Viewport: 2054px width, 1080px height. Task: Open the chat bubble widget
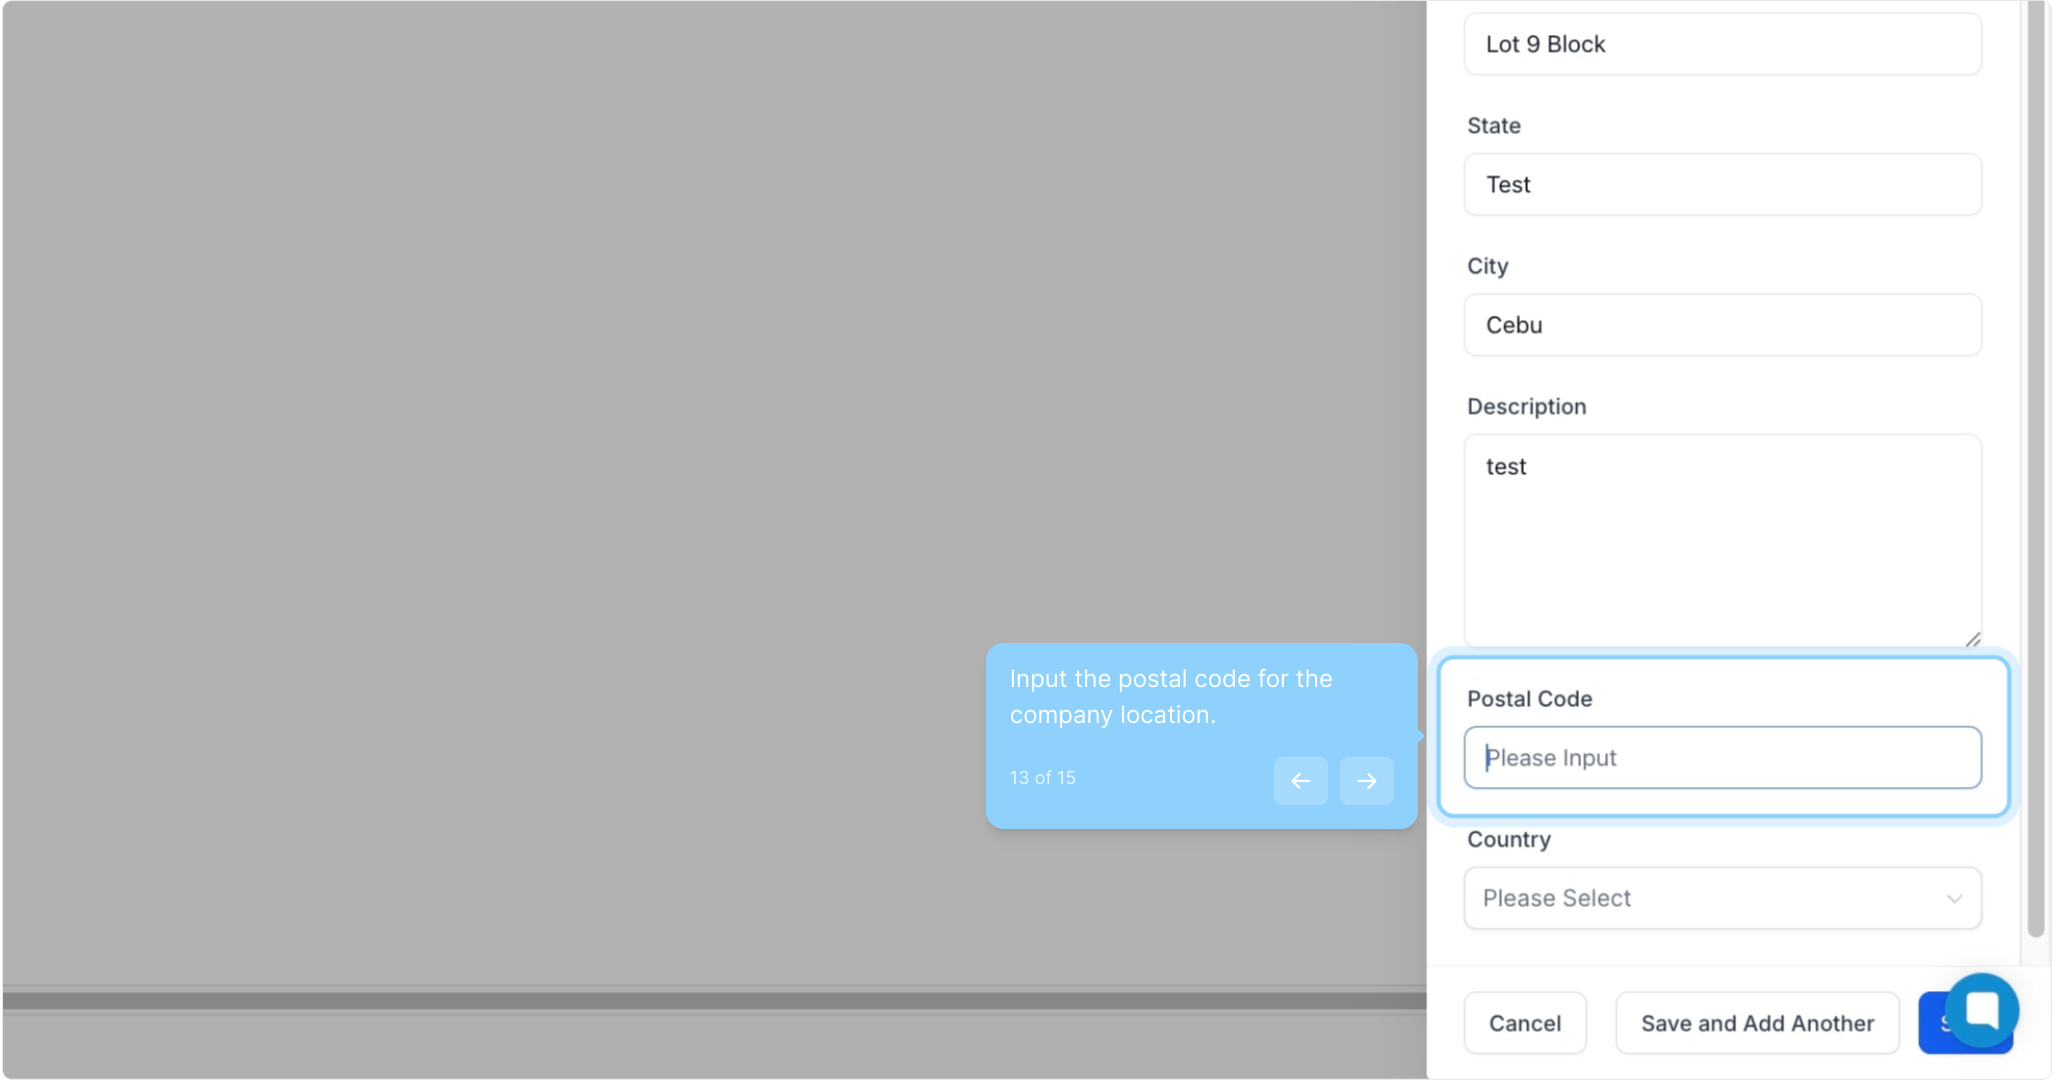pyautogui.click(x=1981, y=1010)
